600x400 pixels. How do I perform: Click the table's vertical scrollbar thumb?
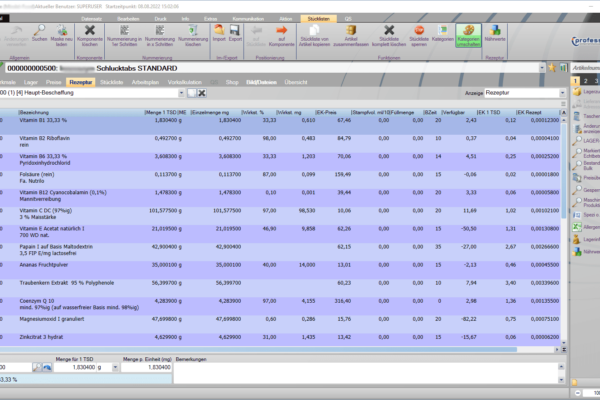click(564, 170)
